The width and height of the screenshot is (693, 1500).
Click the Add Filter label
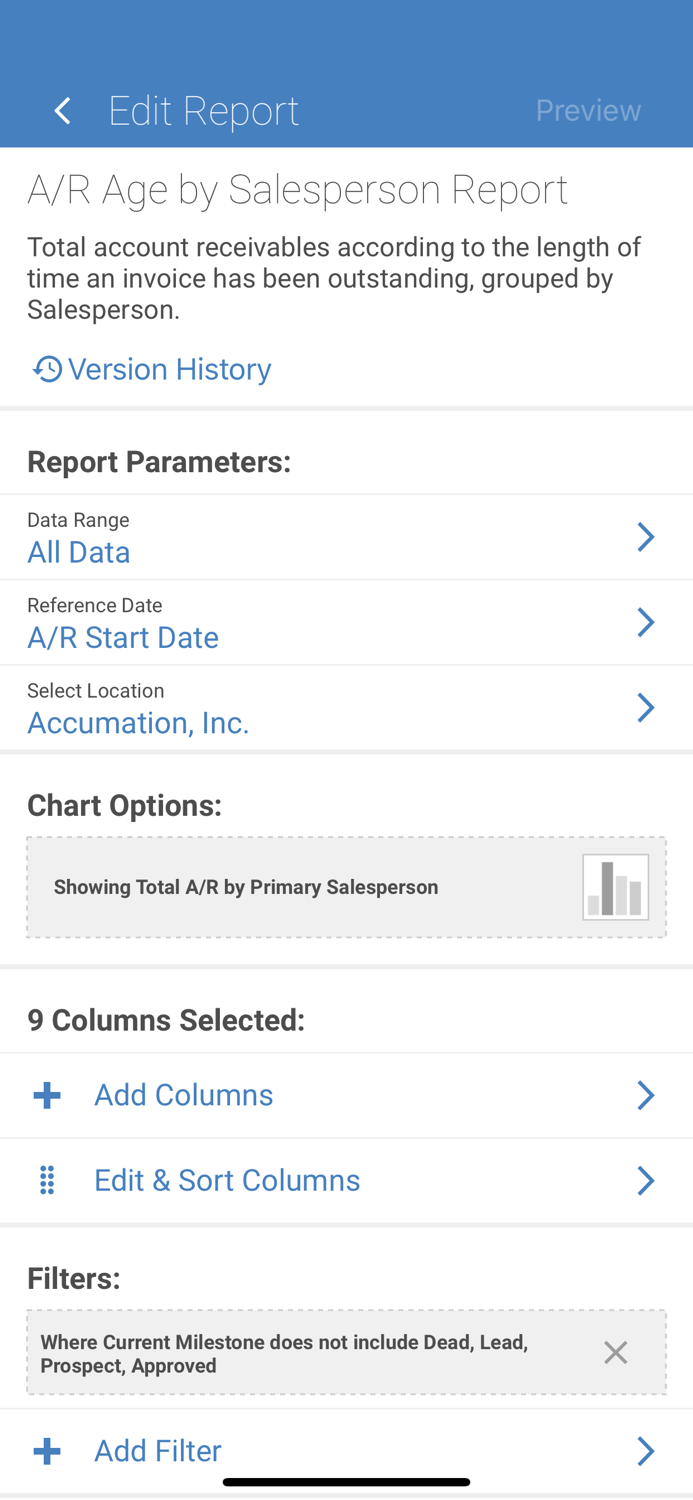tap(157, 1450)
